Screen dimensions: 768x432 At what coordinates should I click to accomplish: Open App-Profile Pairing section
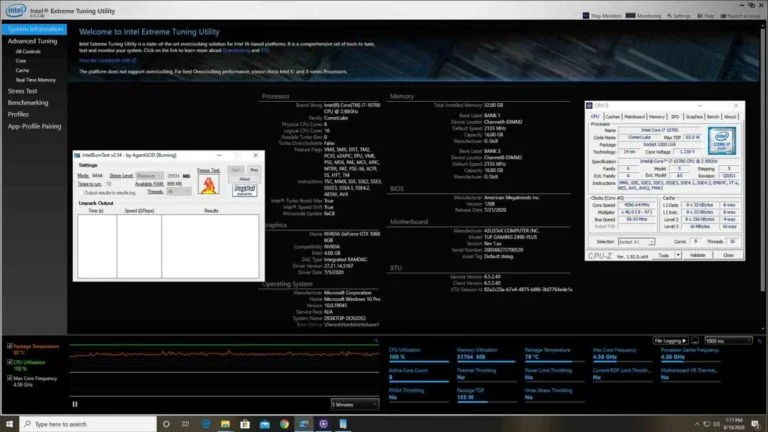[x=34, y=126]
